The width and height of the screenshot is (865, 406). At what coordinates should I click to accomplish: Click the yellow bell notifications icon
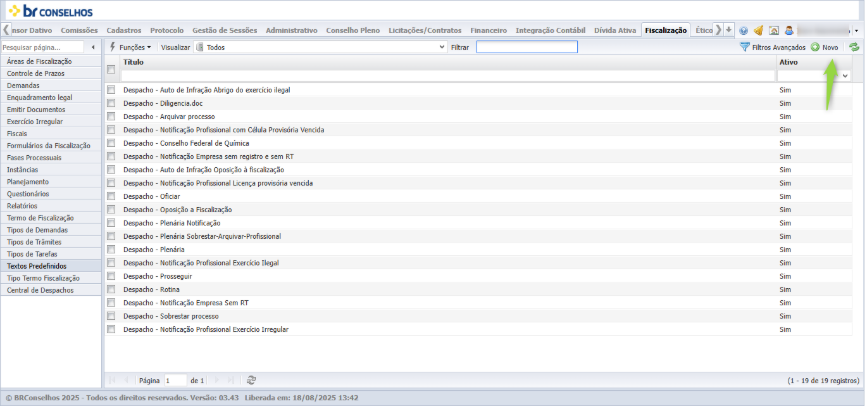[759, 31]
